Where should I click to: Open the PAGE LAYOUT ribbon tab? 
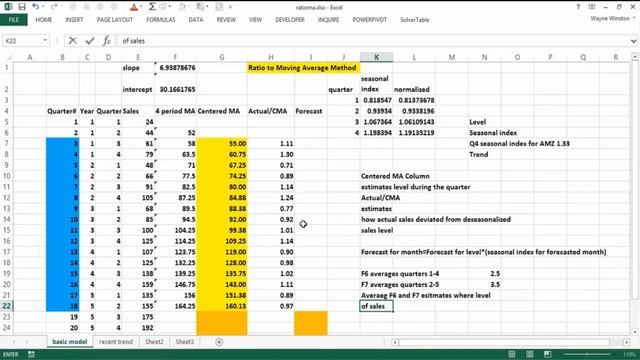coord(115,20)
